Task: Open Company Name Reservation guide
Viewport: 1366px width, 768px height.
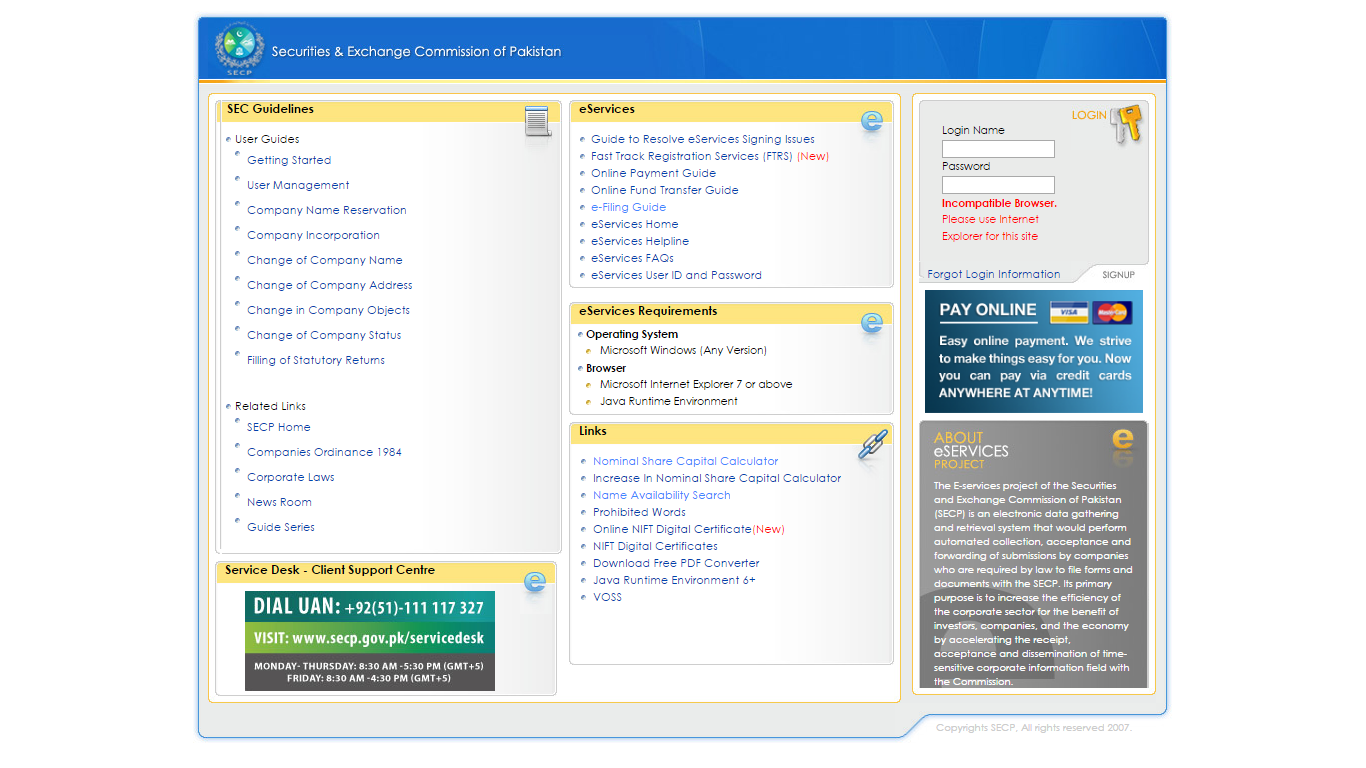Action: point(327,210)
